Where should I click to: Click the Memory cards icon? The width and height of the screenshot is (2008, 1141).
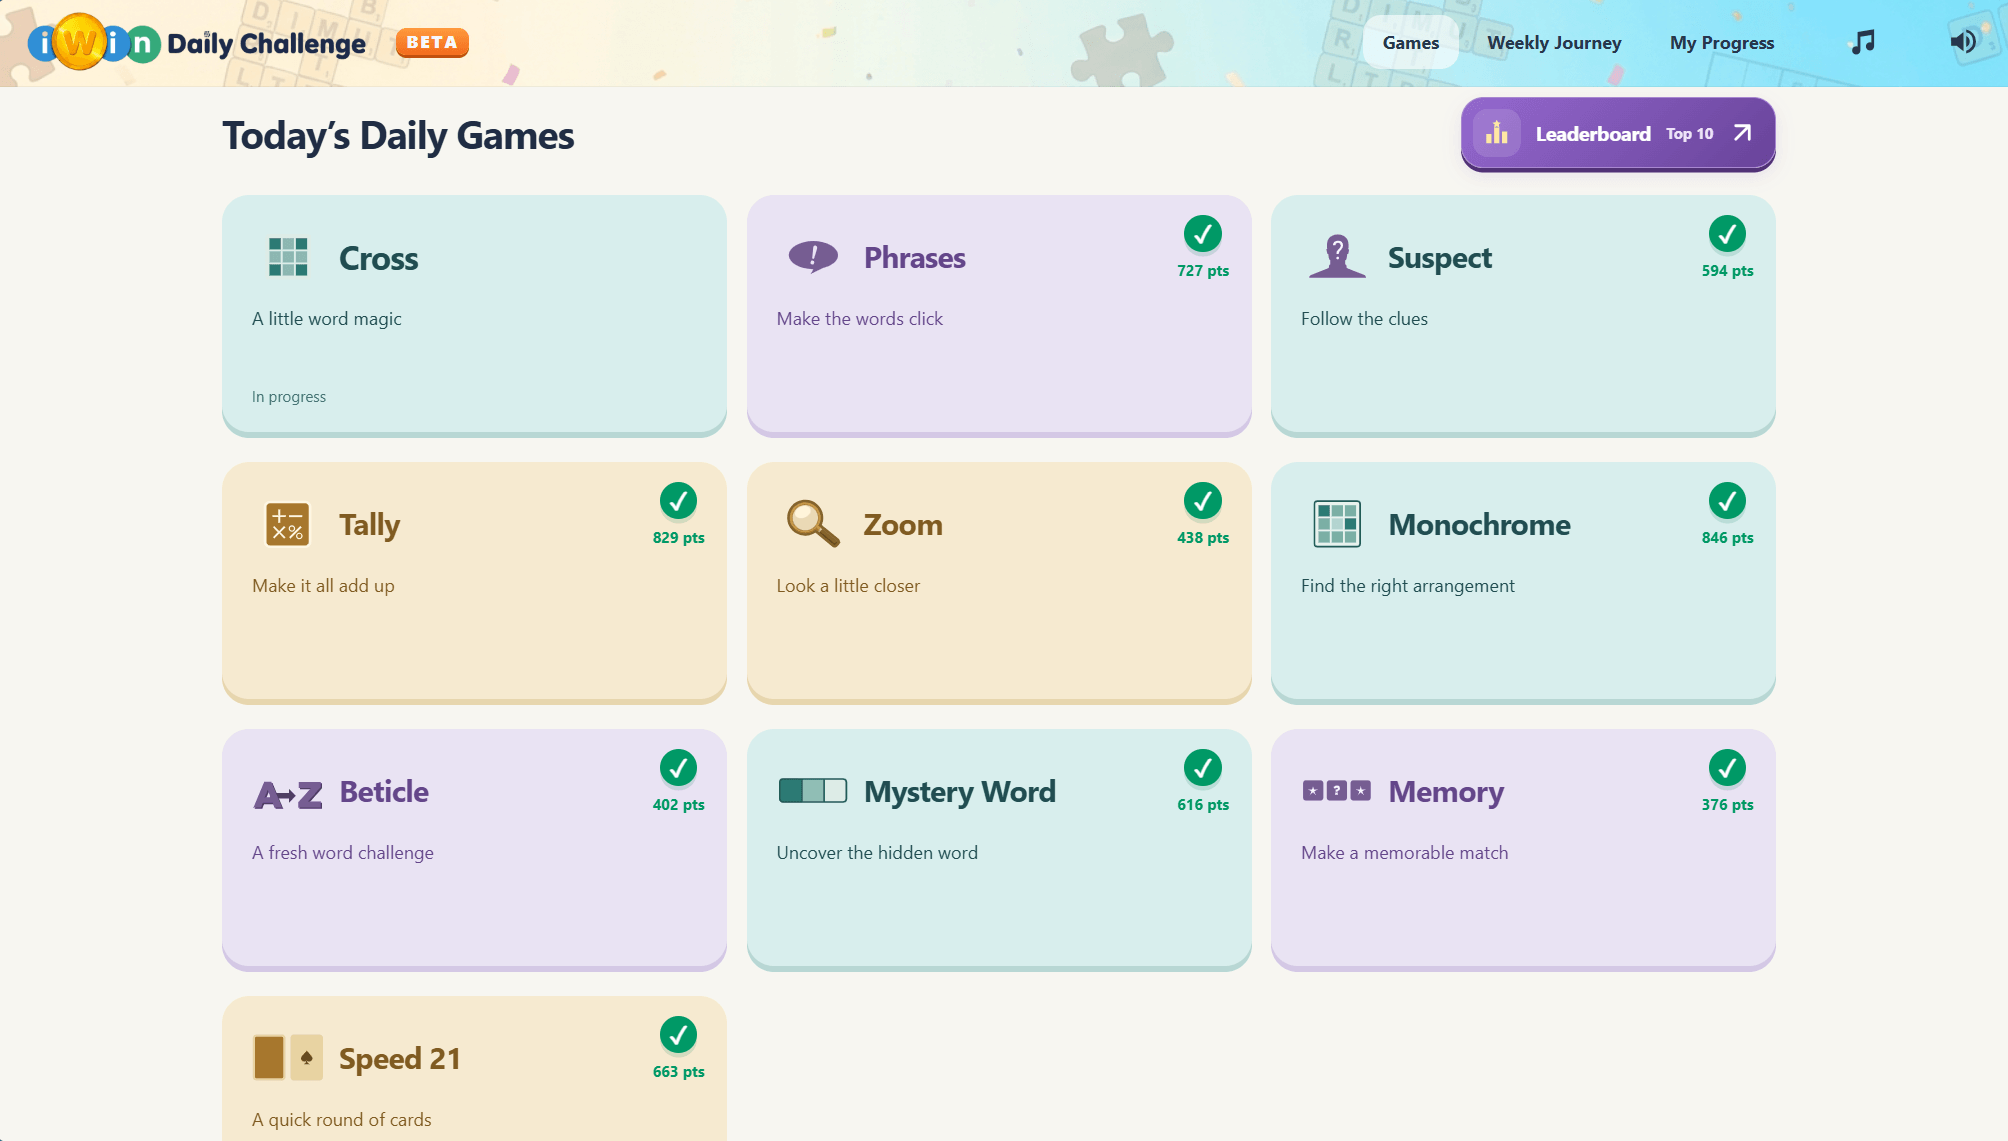1337,791
